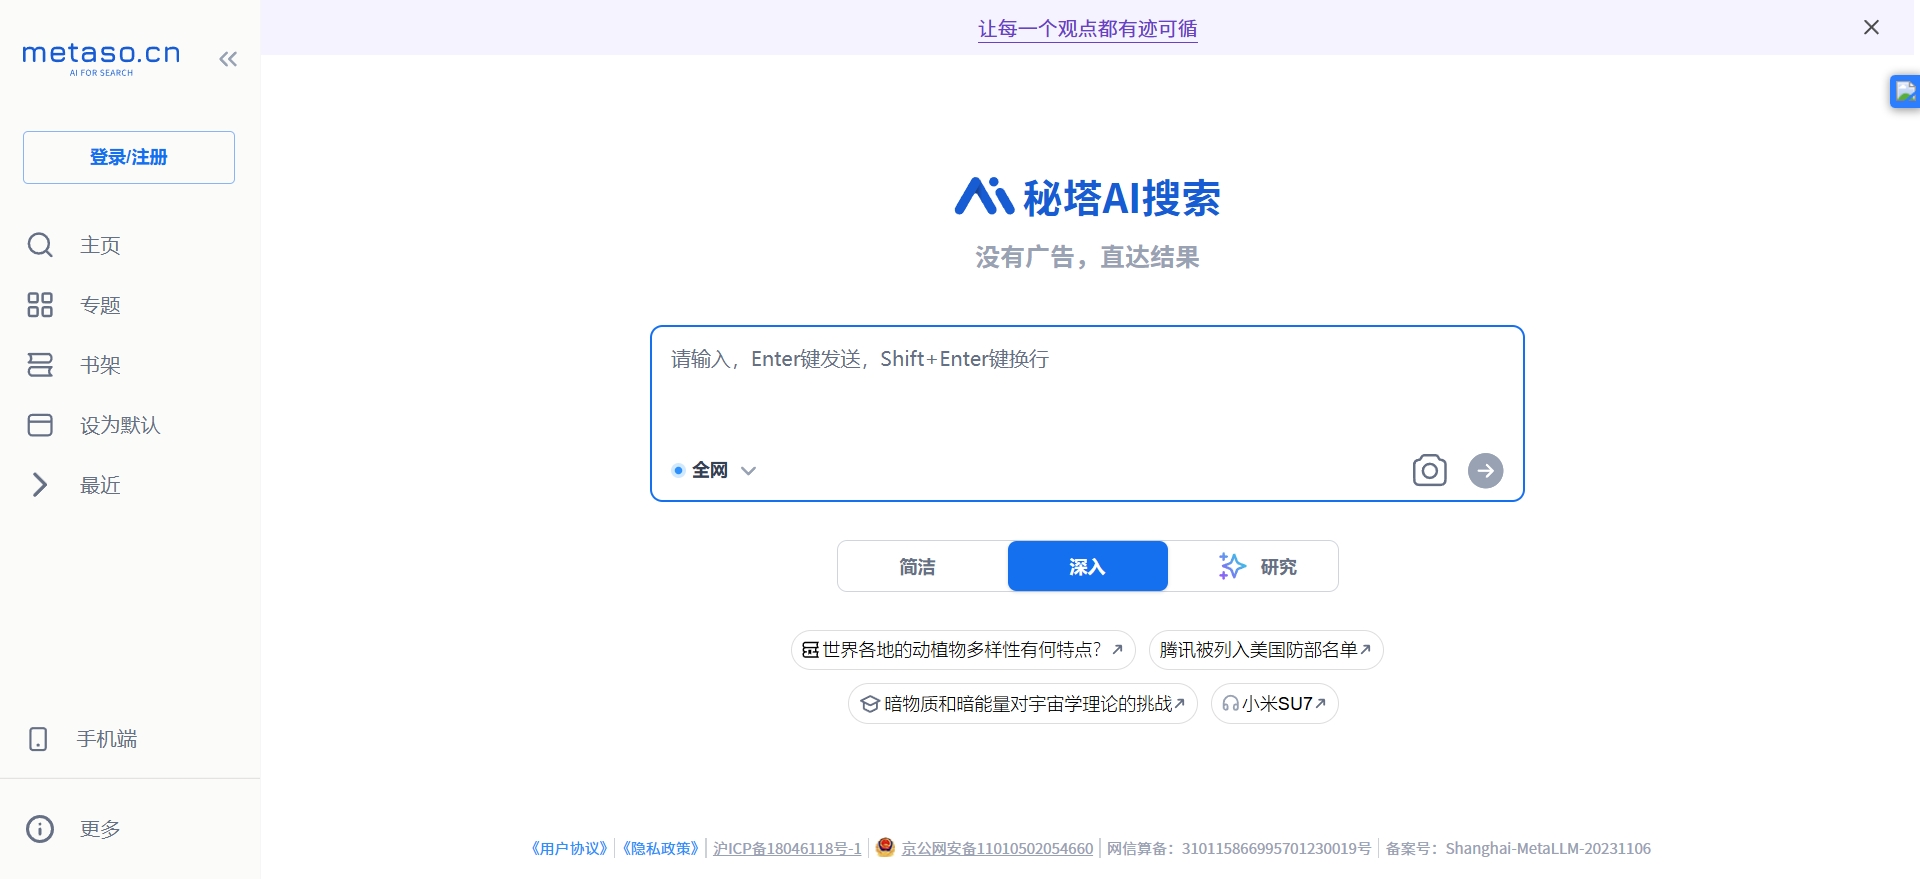
Task: Focus the search query input box
Action: click(x=1086, y=390)
